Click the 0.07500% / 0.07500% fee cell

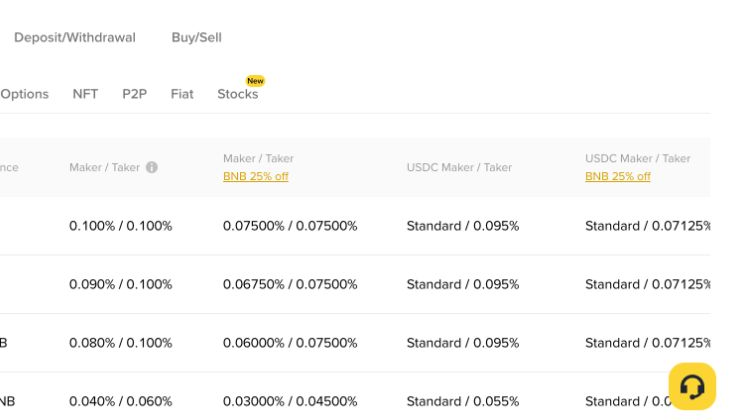pos(290,226)
